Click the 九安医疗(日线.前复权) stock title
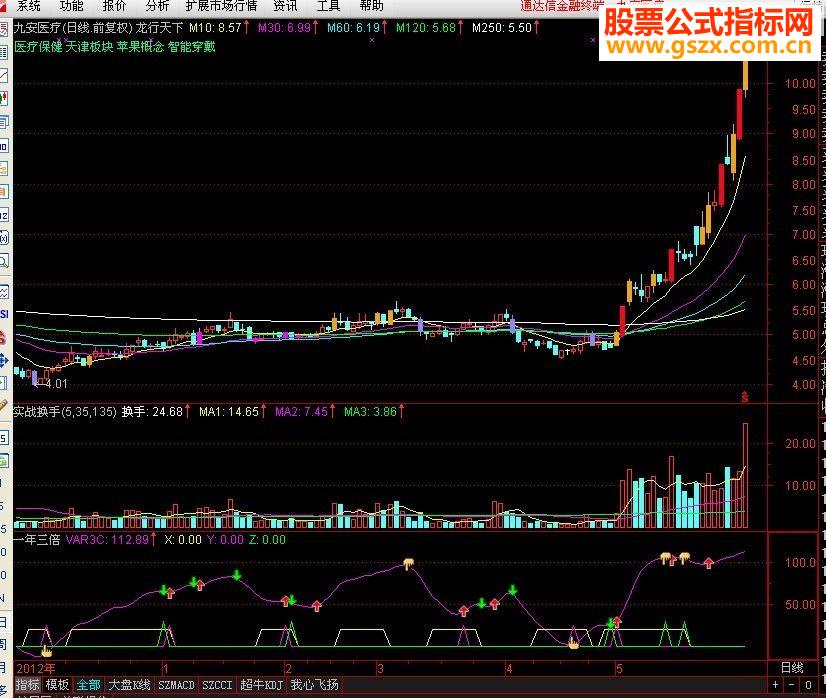 point(73,27)
